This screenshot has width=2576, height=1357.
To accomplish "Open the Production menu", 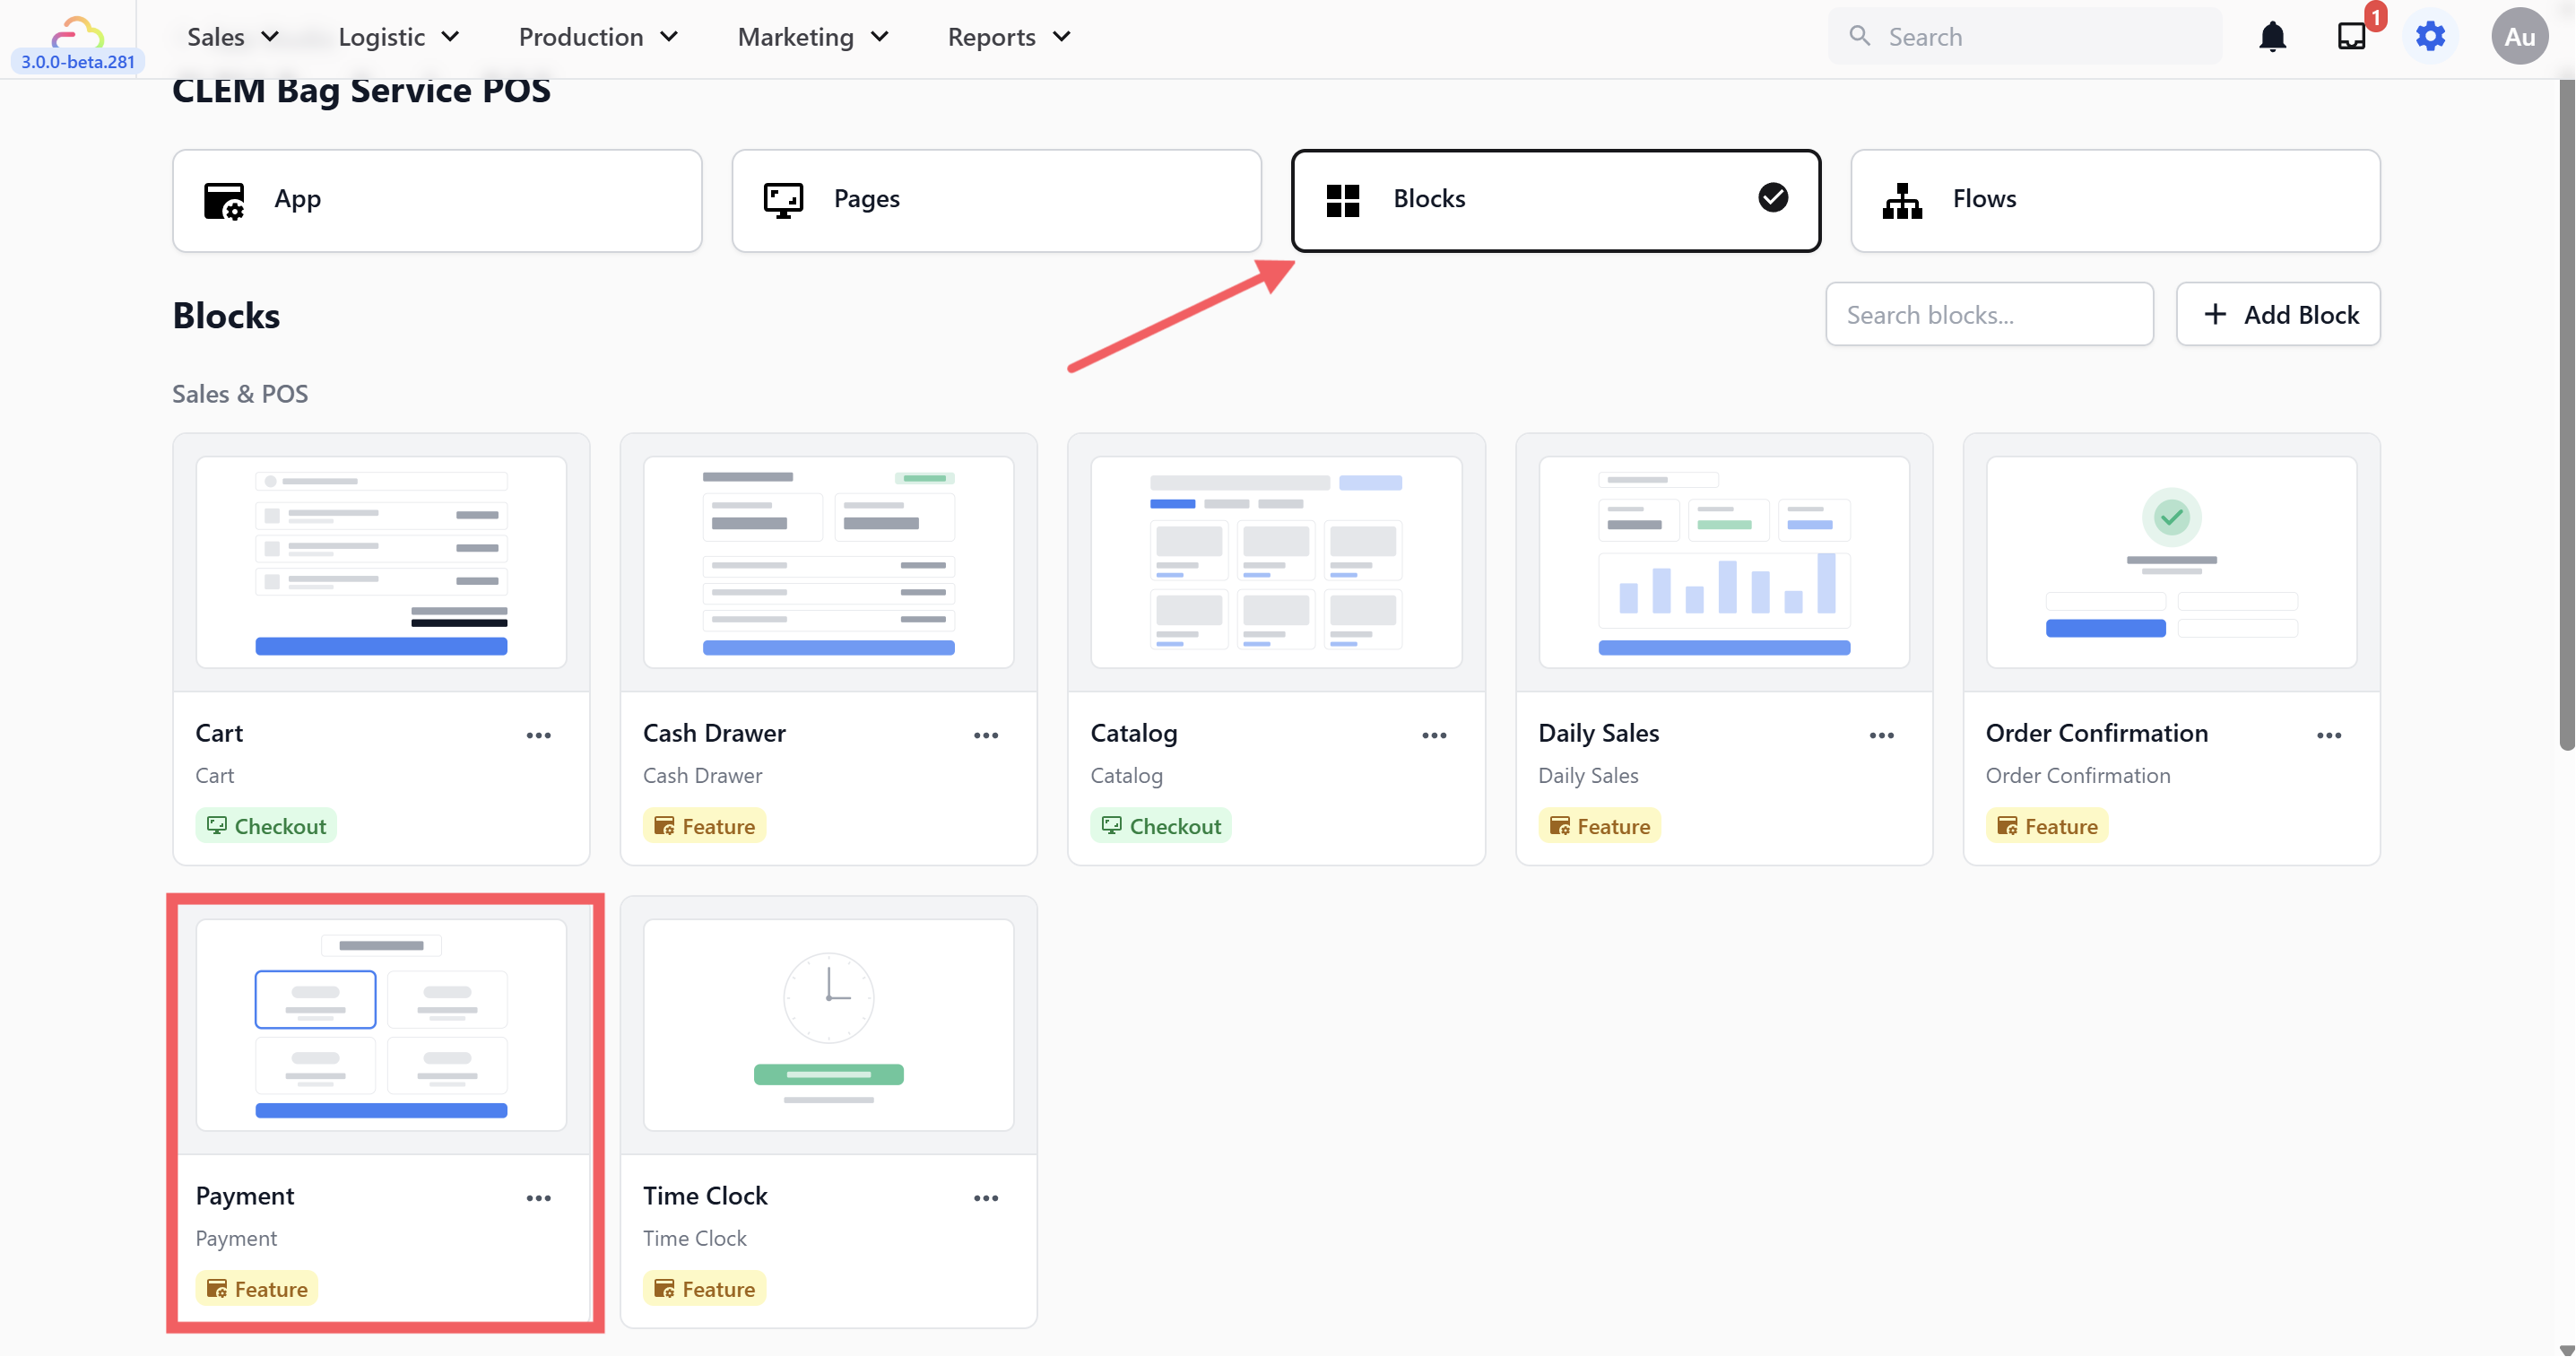I will pyautogui.click(x=597, y=37).
